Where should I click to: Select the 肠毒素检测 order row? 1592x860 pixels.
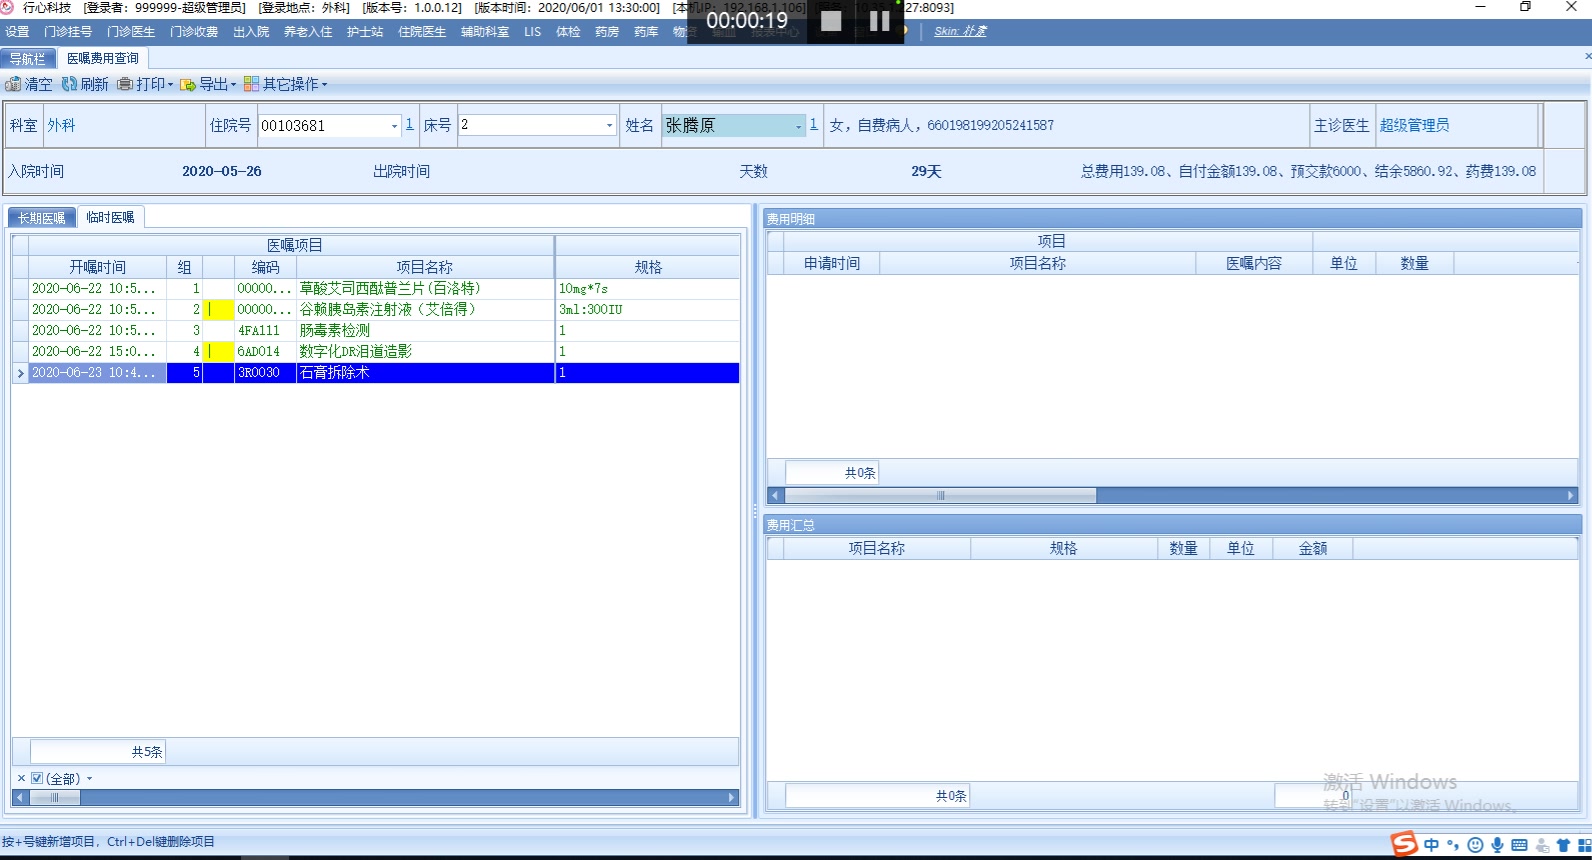[376, 330]
